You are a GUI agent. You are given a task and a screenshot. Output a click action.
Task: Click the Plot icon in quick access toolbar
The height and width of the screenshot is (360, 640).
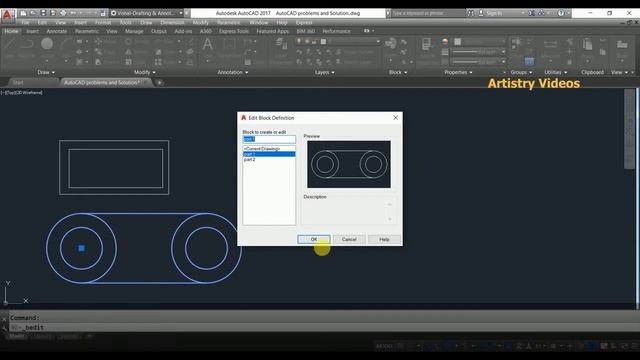pyautogui.click(x=63, y=13)
